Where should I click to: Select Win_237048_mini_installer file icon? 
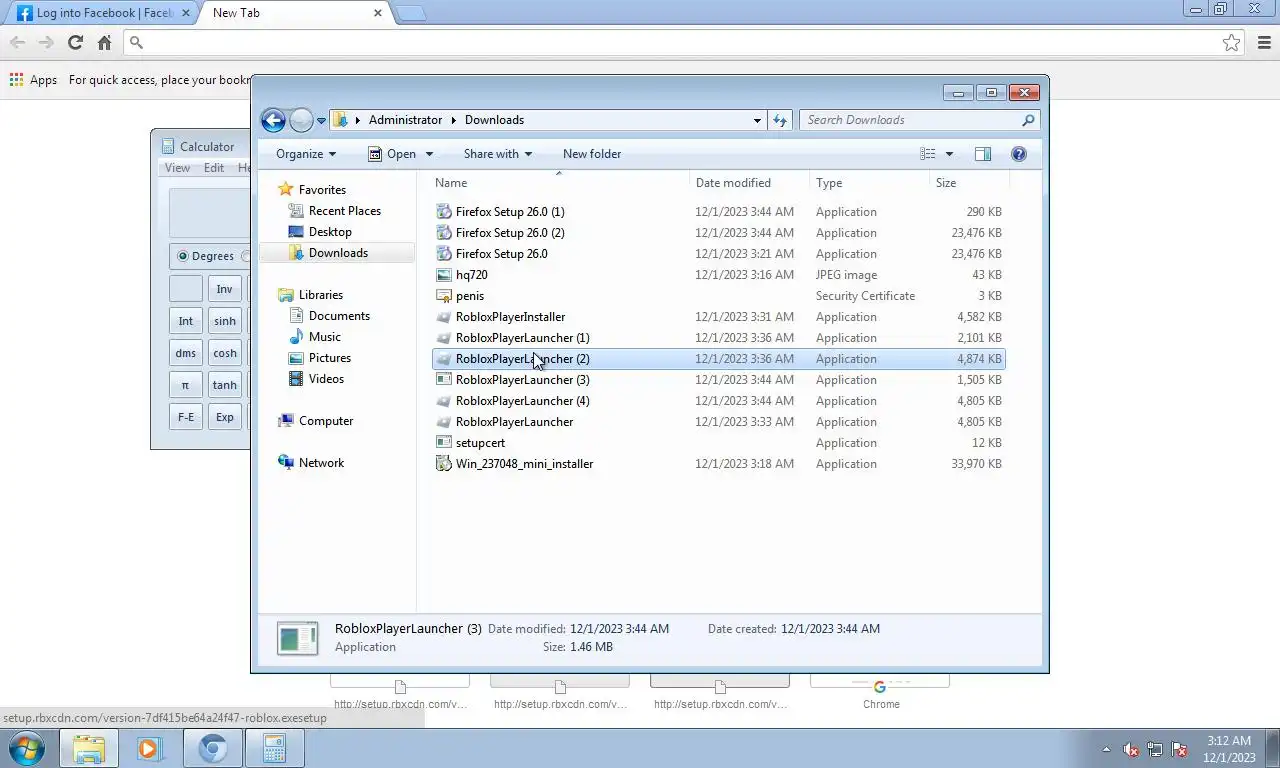click(444, 464)
